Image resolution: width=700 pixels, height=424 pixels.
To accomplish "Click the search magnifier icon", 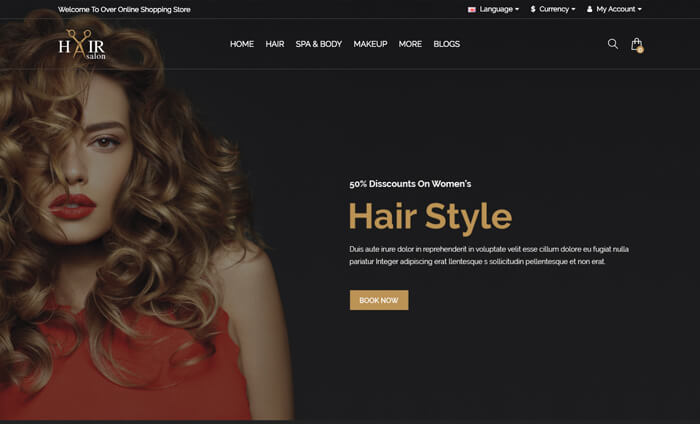I will point(613,44).
